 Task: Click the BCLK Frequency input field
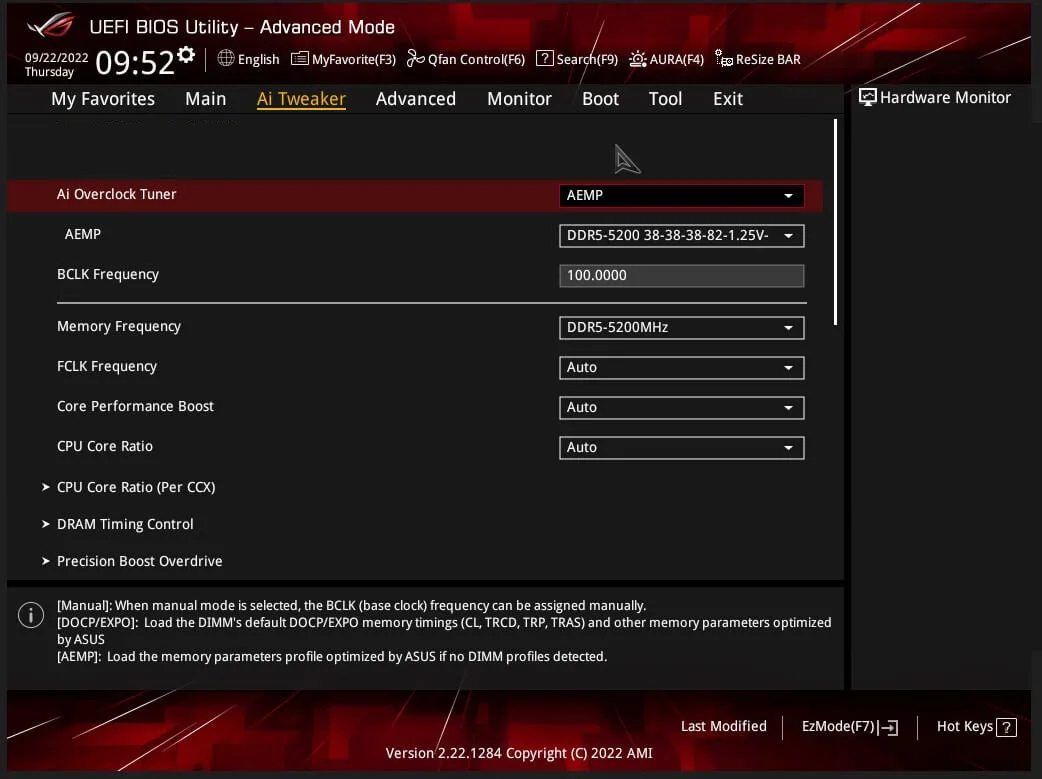681,275
